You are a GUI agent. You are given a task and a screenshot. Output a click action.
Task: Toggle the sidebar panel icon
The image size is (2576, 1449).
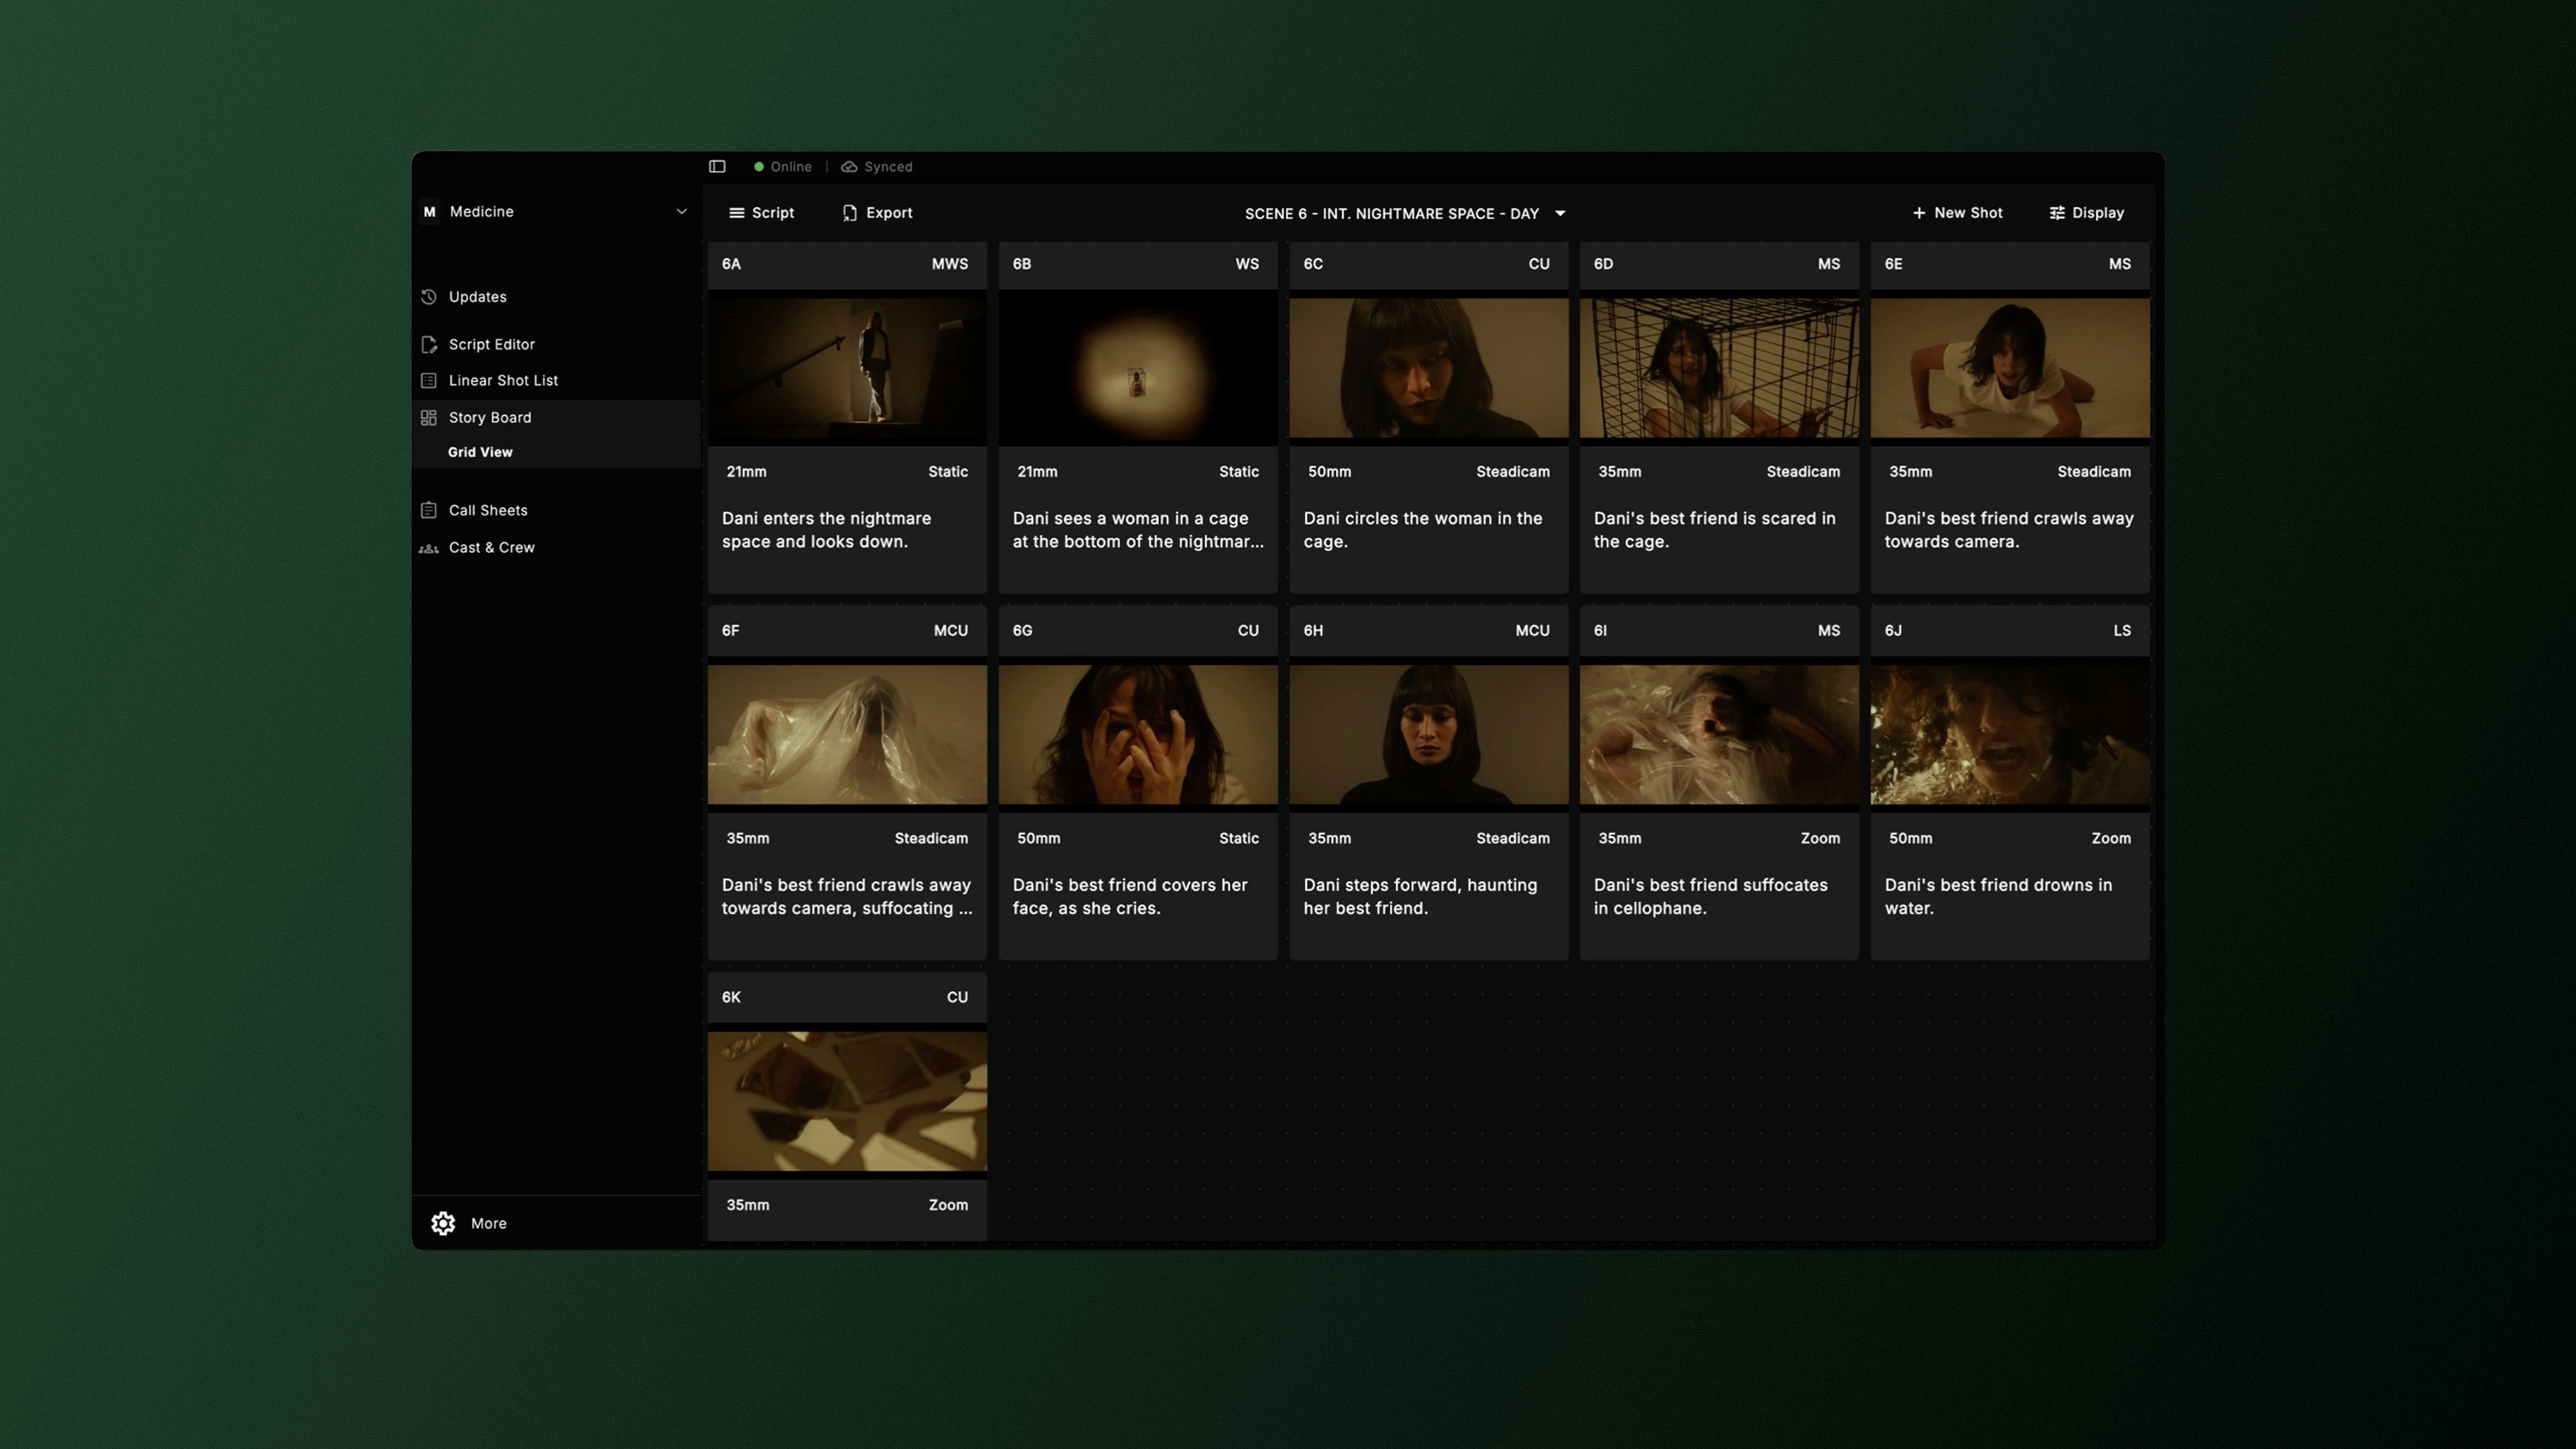717,166
